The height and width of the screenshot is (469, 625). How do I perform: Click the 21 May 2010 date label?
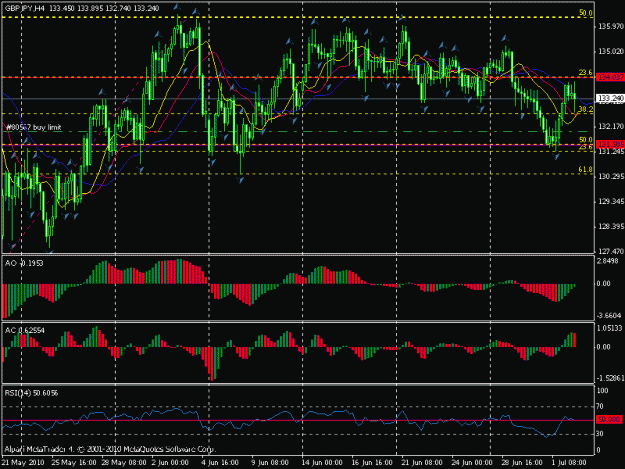[x=23, y=463]
